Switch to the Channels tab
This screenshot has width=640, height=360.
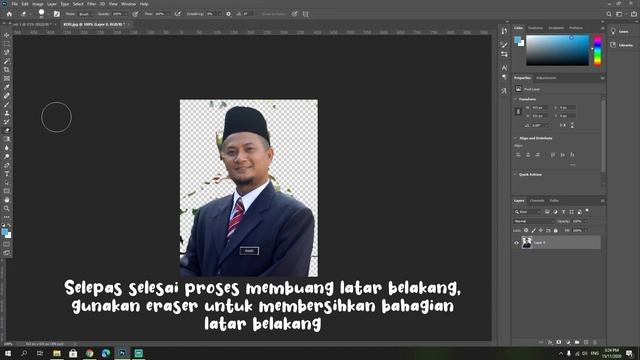point(537,201)
